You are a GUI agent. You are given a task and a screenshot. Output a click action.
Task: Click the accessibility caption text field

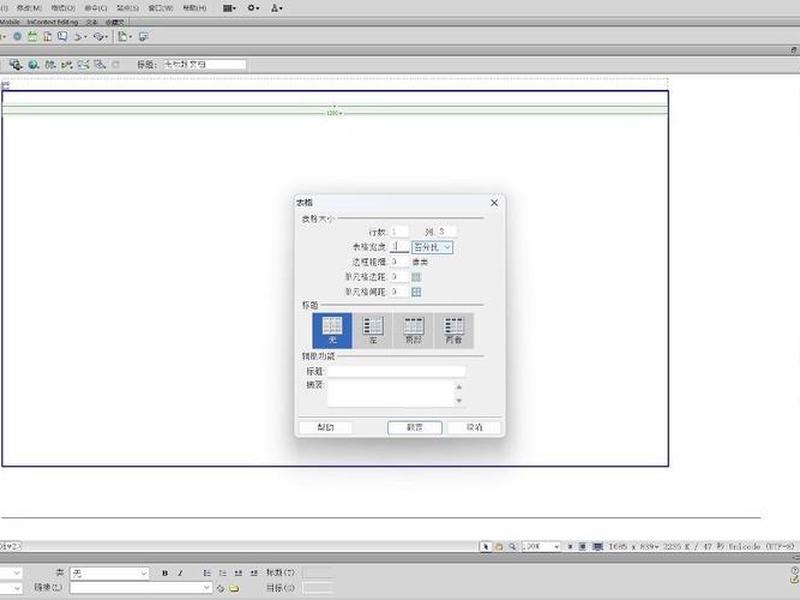point(396,371)
